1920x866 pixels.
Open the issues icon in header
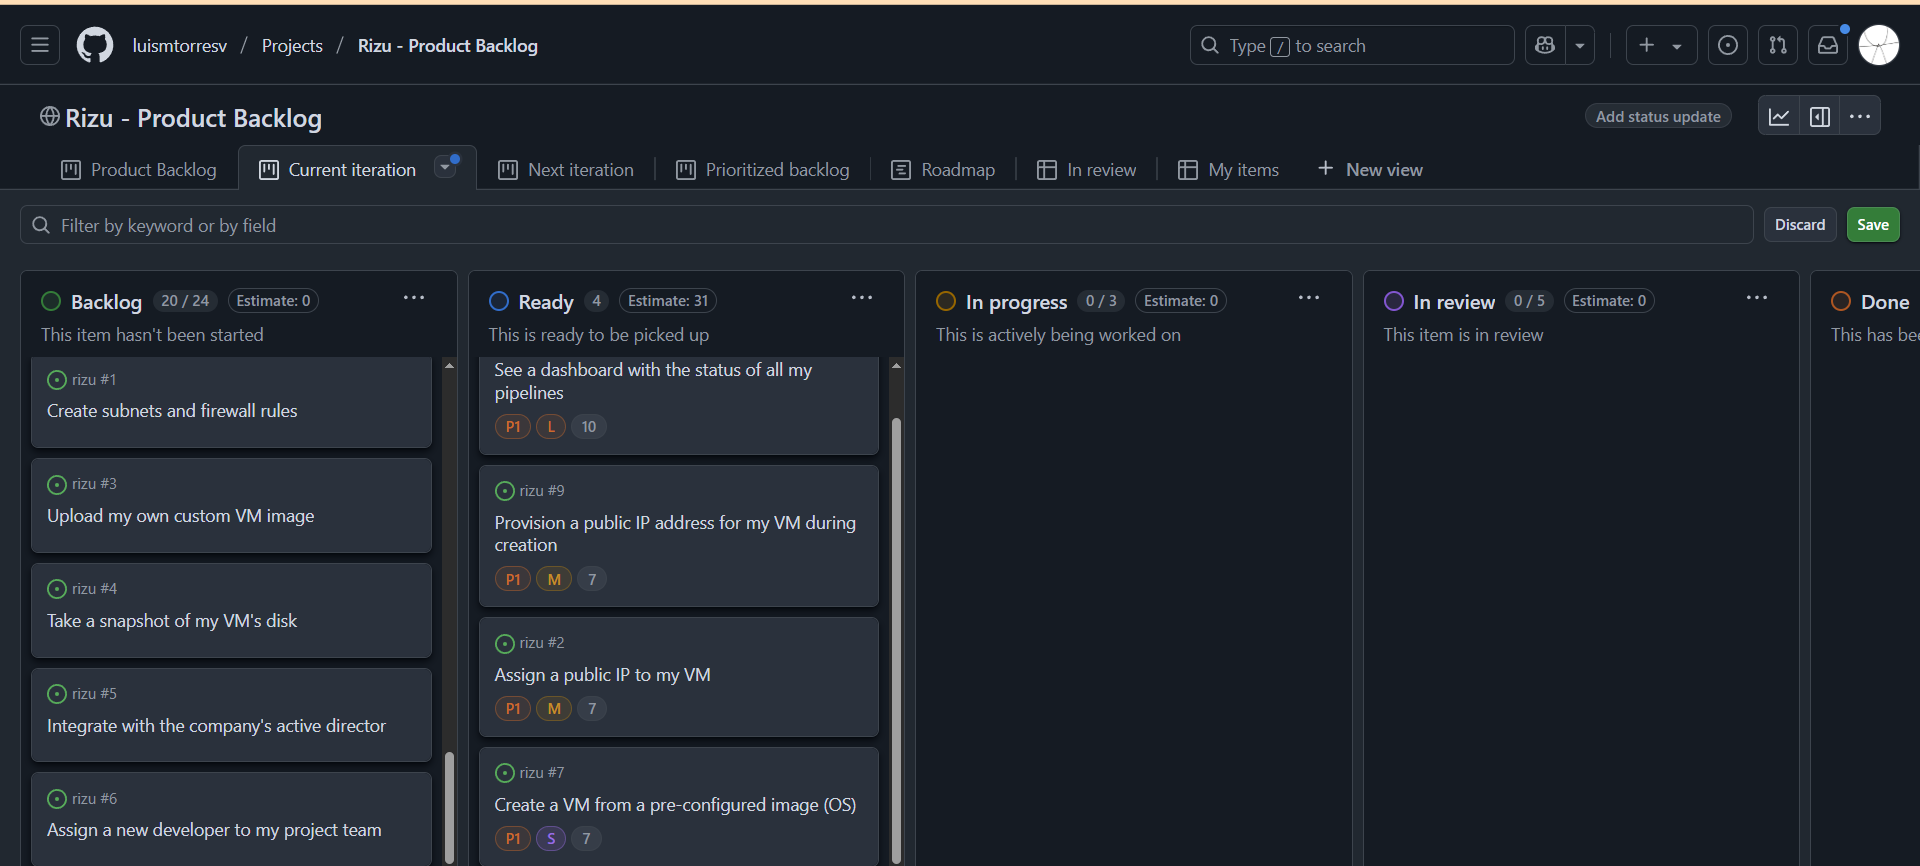[1728, 45]
